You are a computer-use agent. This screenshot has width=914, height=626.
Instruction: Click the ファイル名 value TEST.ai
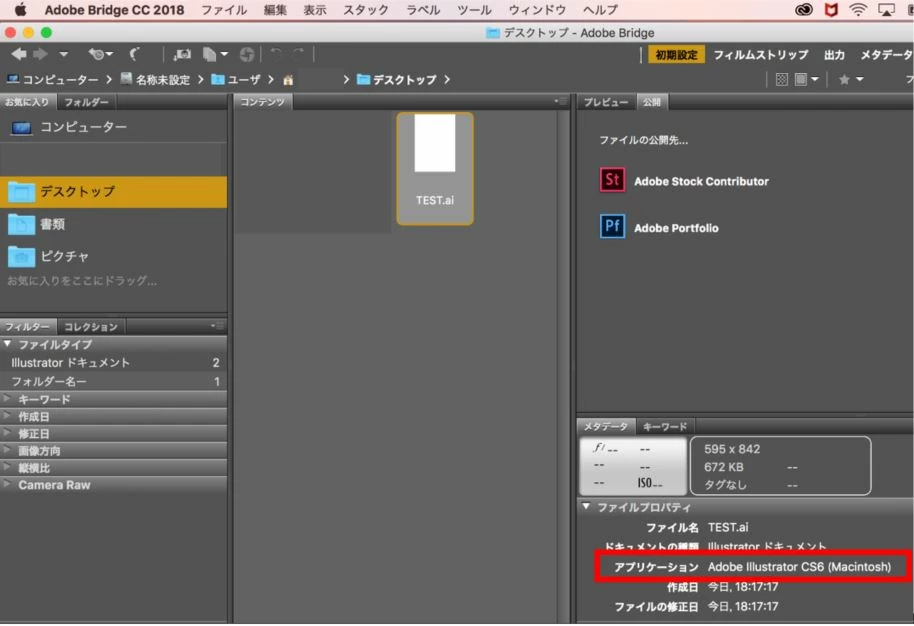tap(727, 527)
